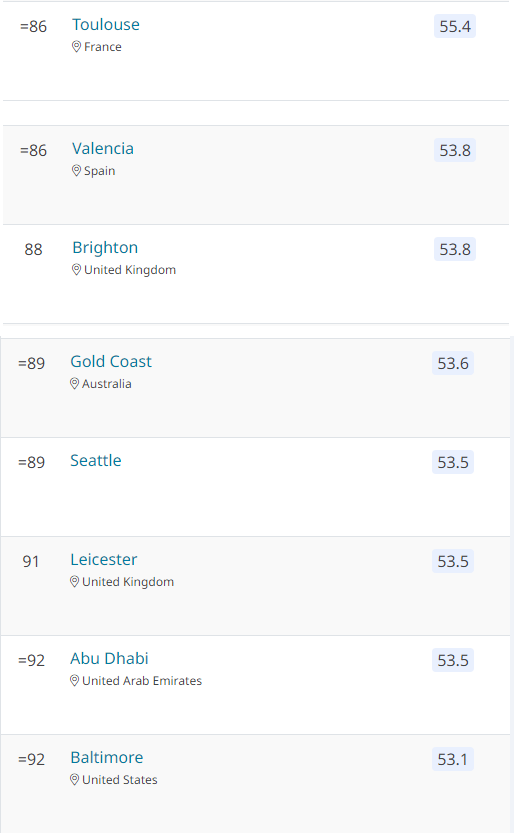Screen dimensions: 514x833
Task: Click the pin icon under Leicester
Action: click(75, 582)
